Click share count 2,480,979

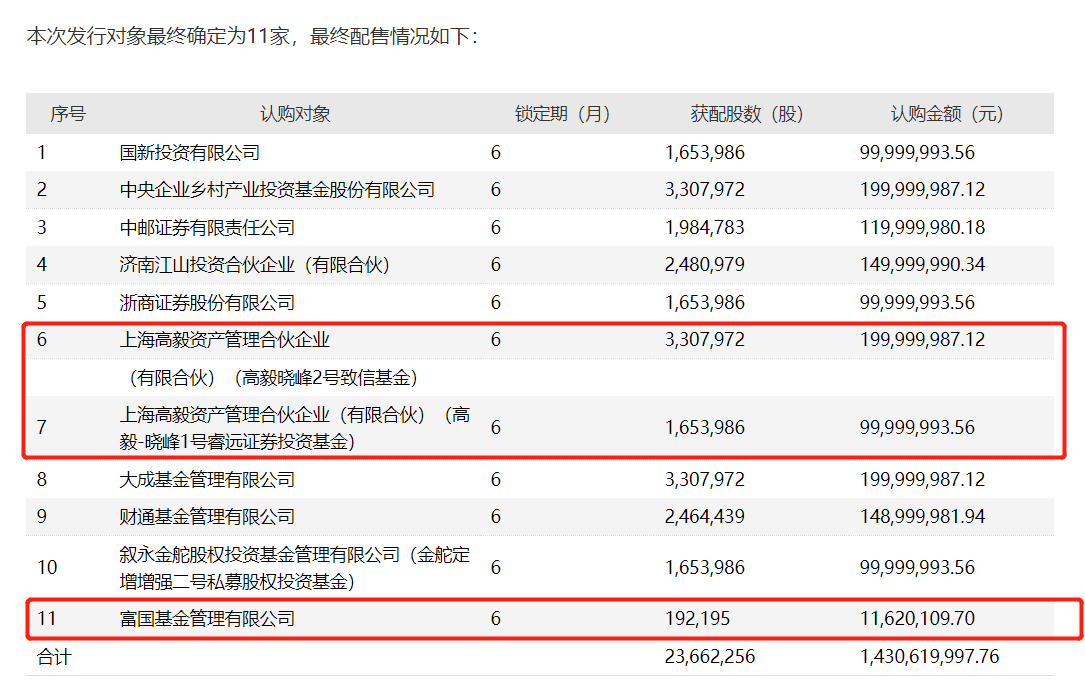[x=704, y=264]
